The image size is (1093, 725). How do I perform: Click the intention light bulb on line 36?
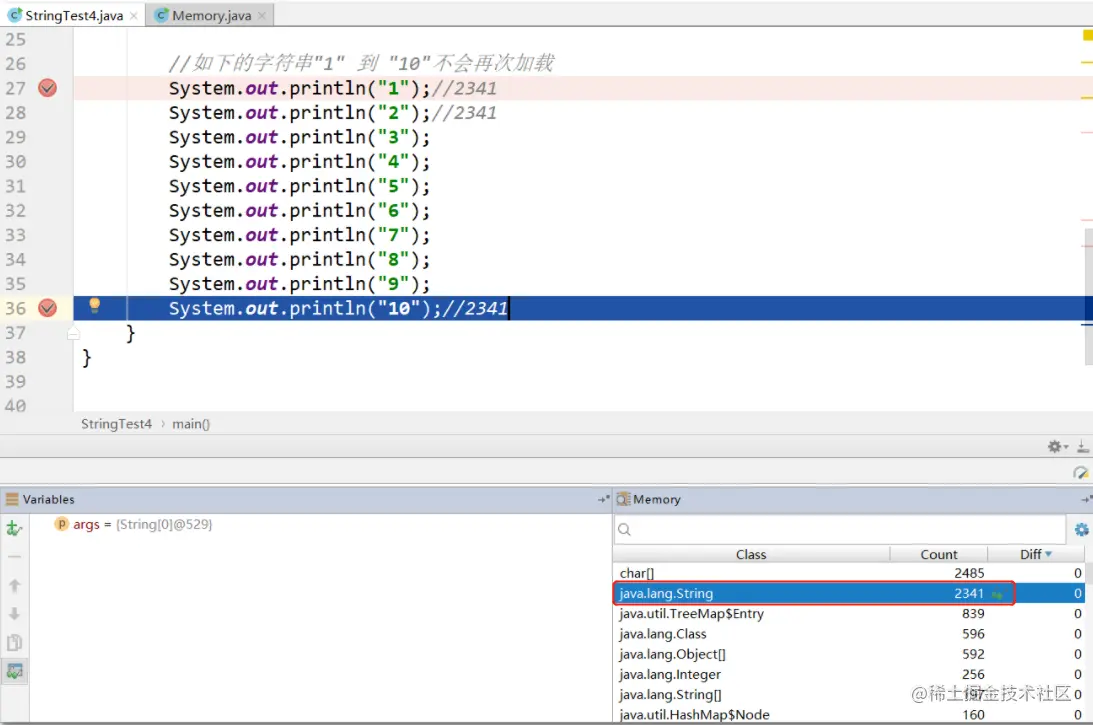pos(95,305)
